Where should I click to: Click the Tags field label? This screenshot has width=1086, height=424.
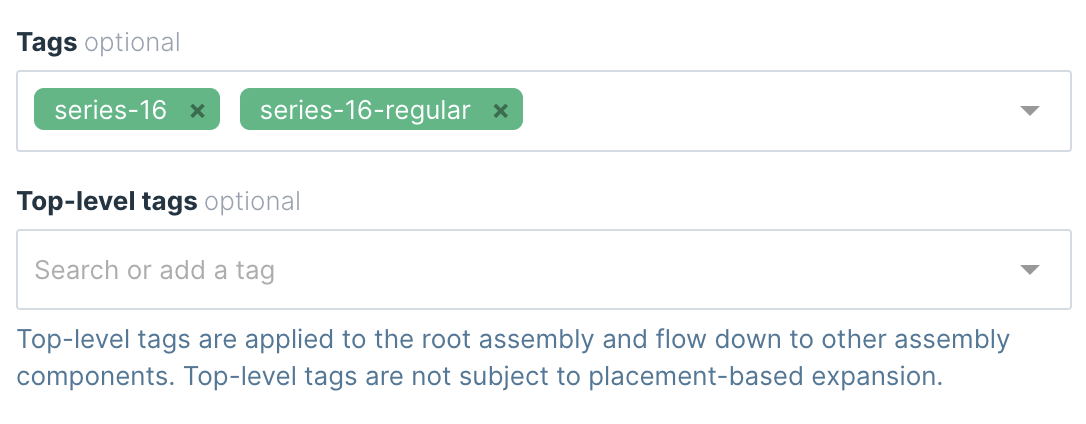point(46,42)
